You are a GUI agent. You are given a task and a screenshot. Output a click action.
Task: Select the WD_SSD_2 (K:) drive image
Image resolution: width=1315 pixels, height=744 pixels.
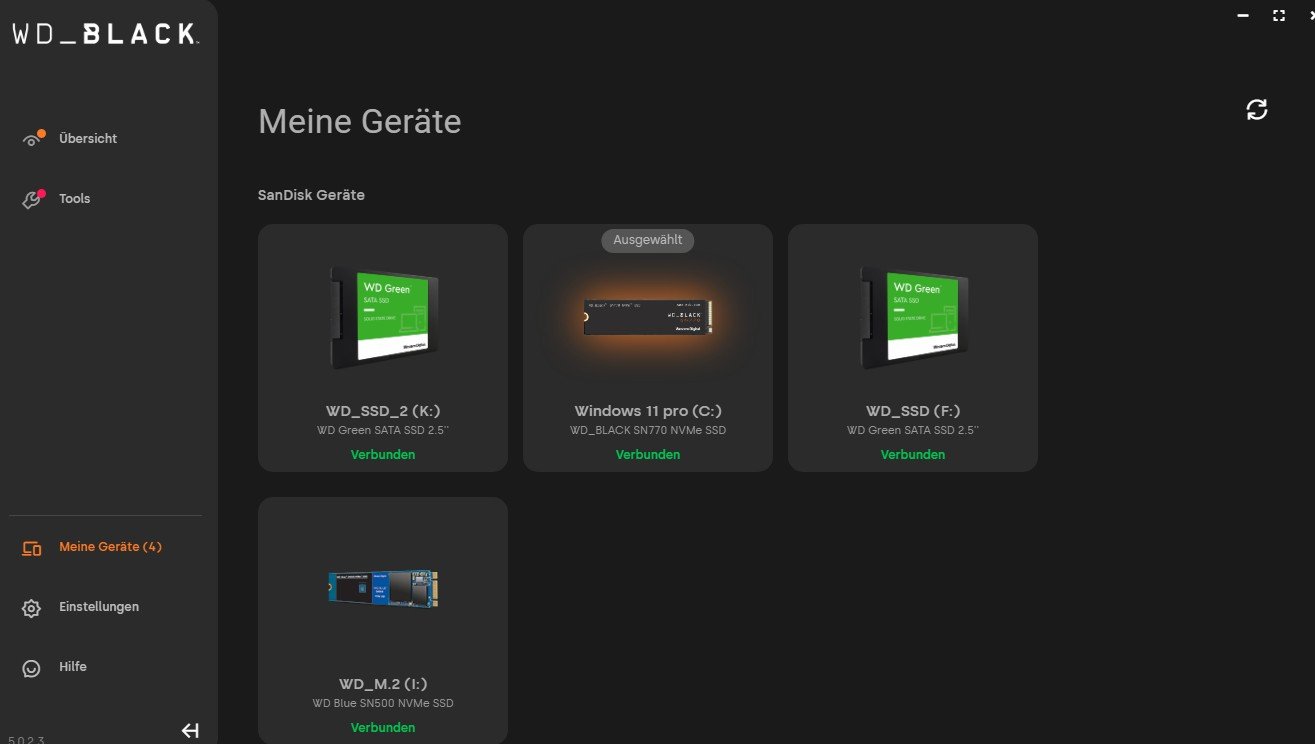coord(384,318)
